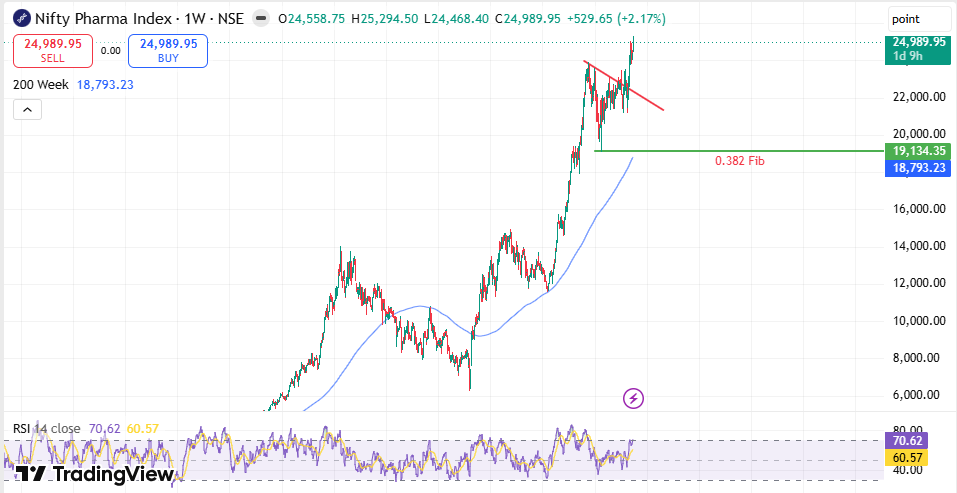Open the point price scale selector
Image resolution: width=957 pixels, height=493 pixels.
tap(920, 19)
